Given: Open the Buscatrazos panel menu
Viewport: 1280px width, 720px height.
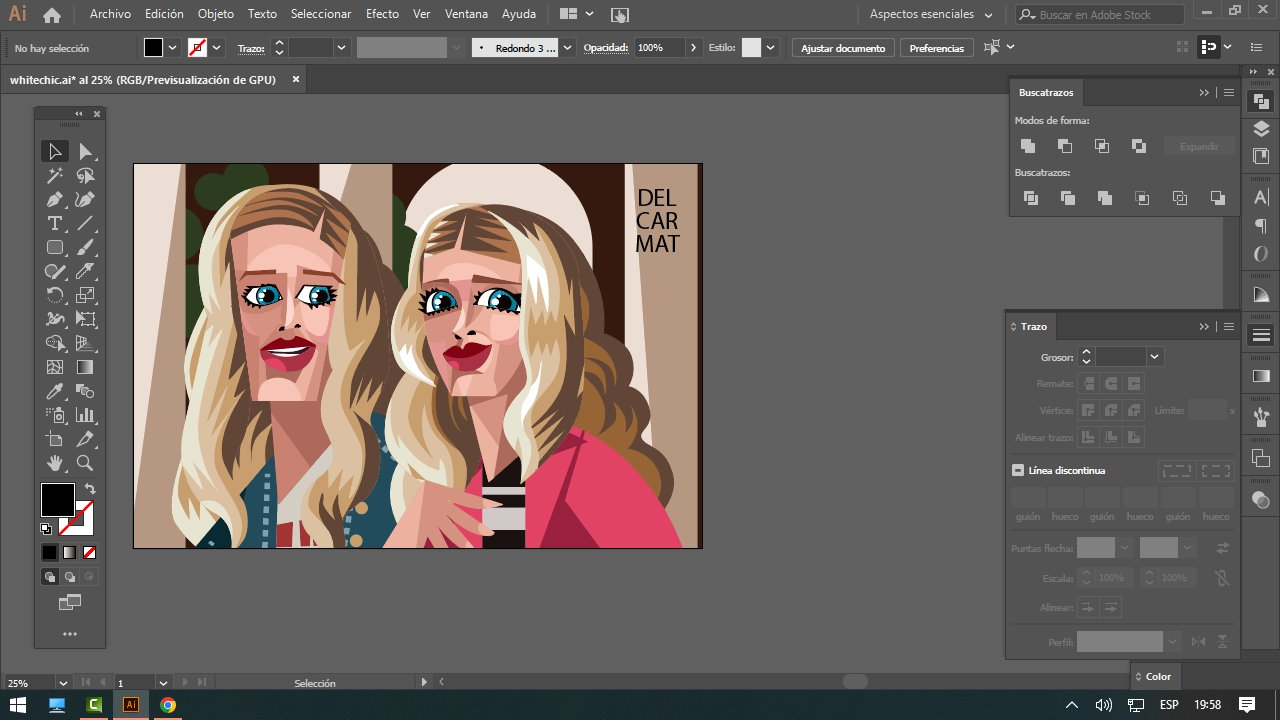Looking at the screenshot, I should coord(1229,92).
